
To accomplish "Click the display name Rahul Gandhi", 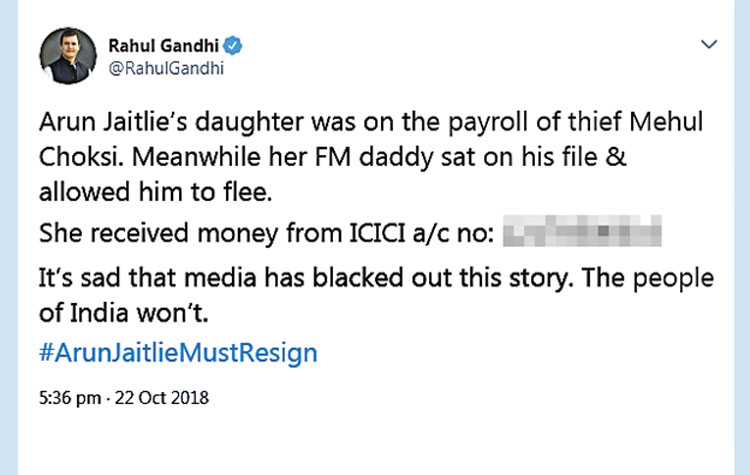I will click(x=163, y=46).
